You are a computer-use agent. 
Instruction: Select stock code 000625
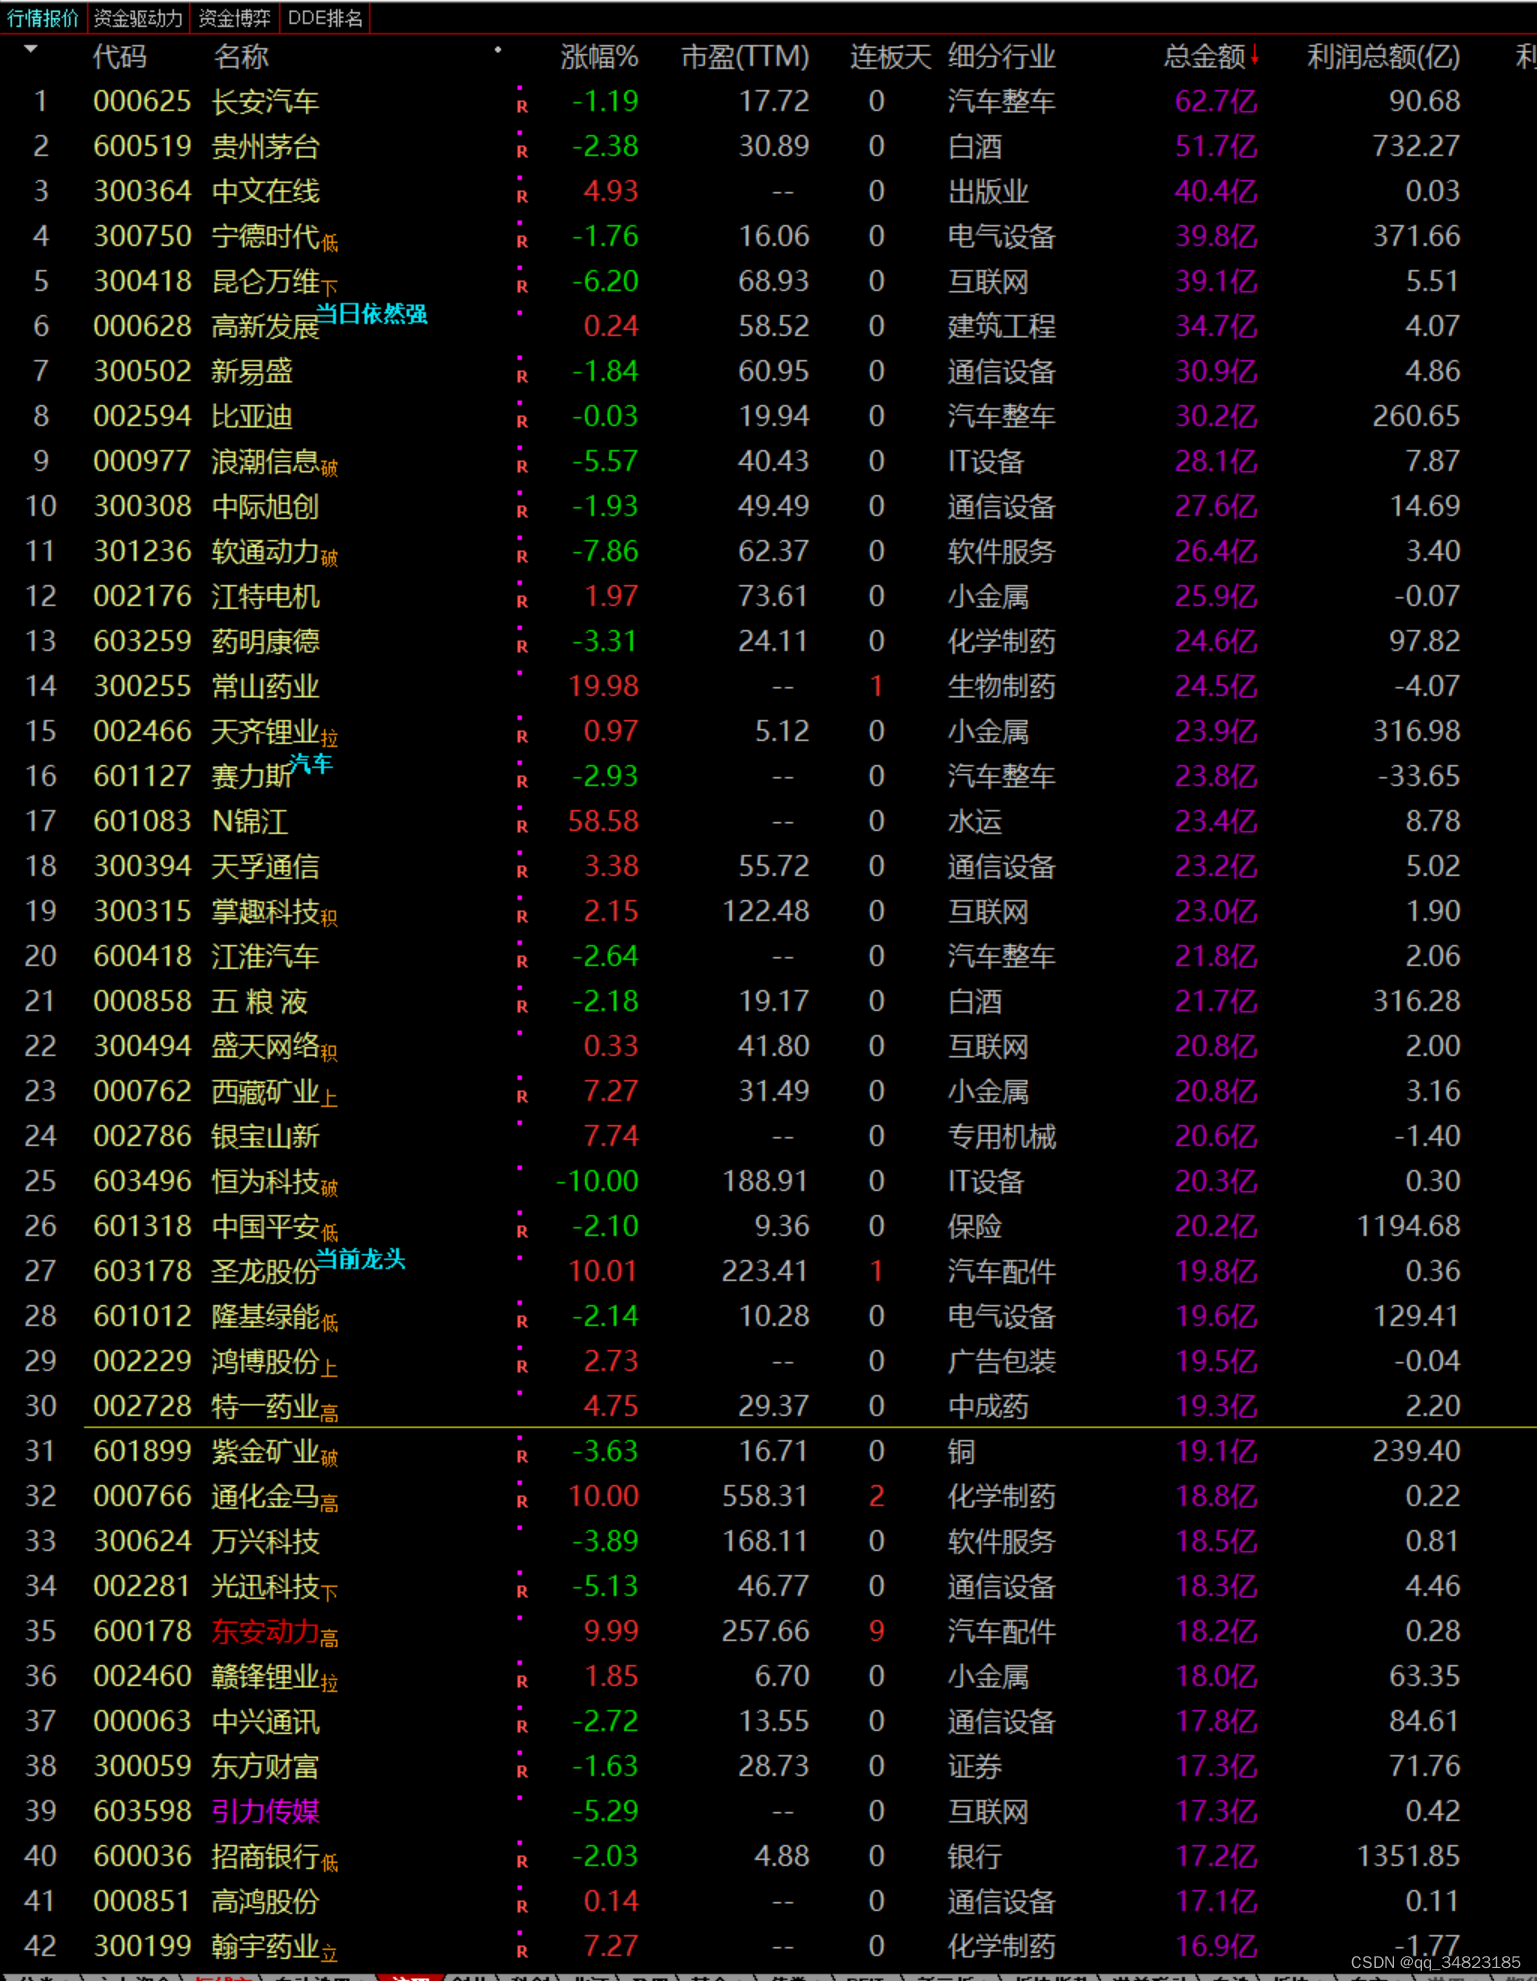coord(142,101)
